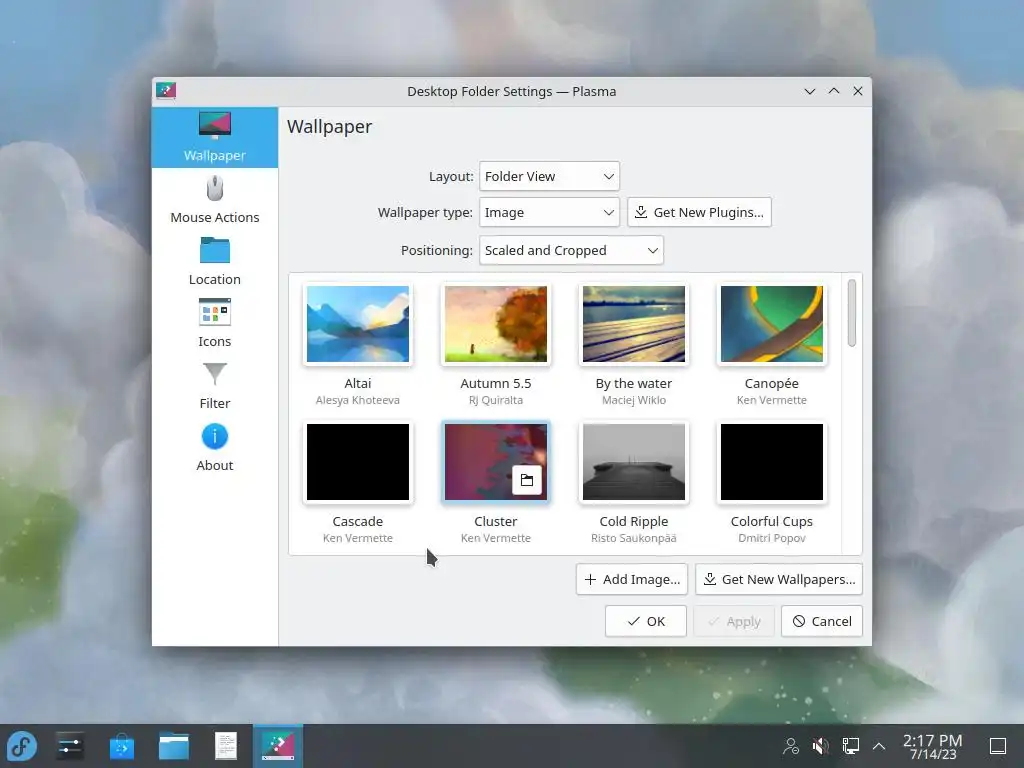This screenshot has width=1024, height=768.
Task: Open the Wallpaper type dropdown
Action: click(549, 212)
